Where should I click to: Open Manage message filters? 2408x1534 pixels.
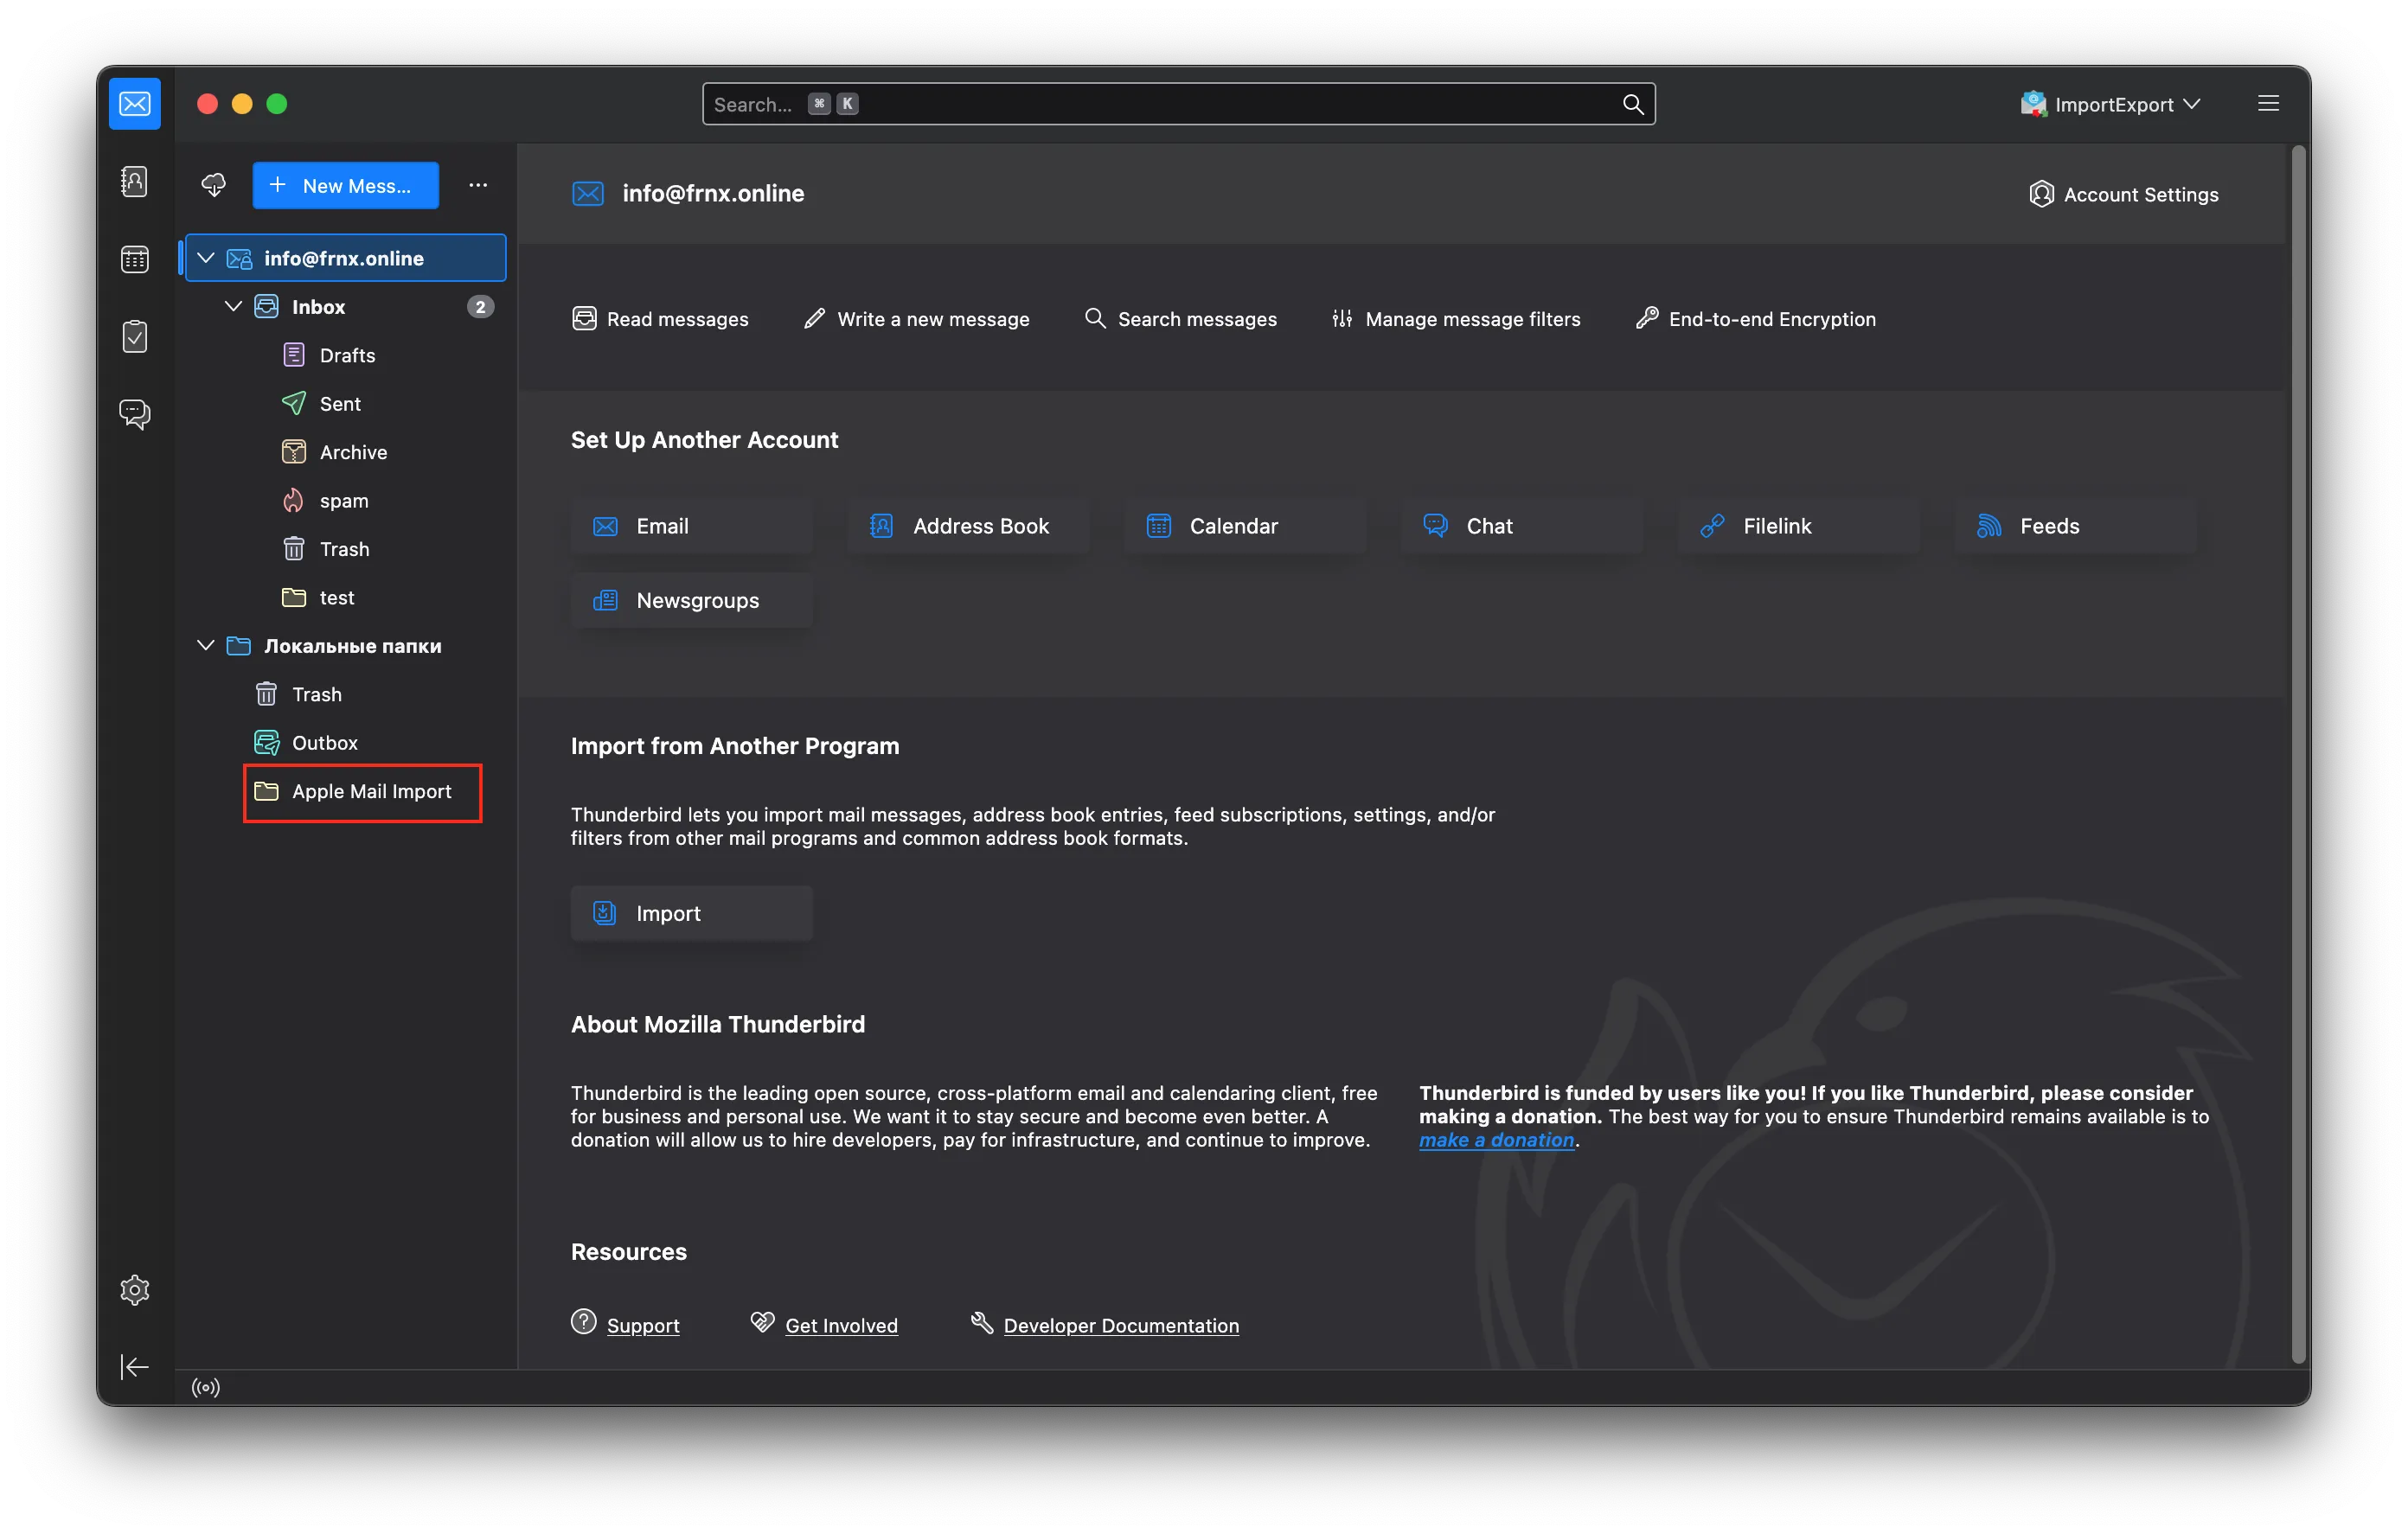tap(1456, 319)
